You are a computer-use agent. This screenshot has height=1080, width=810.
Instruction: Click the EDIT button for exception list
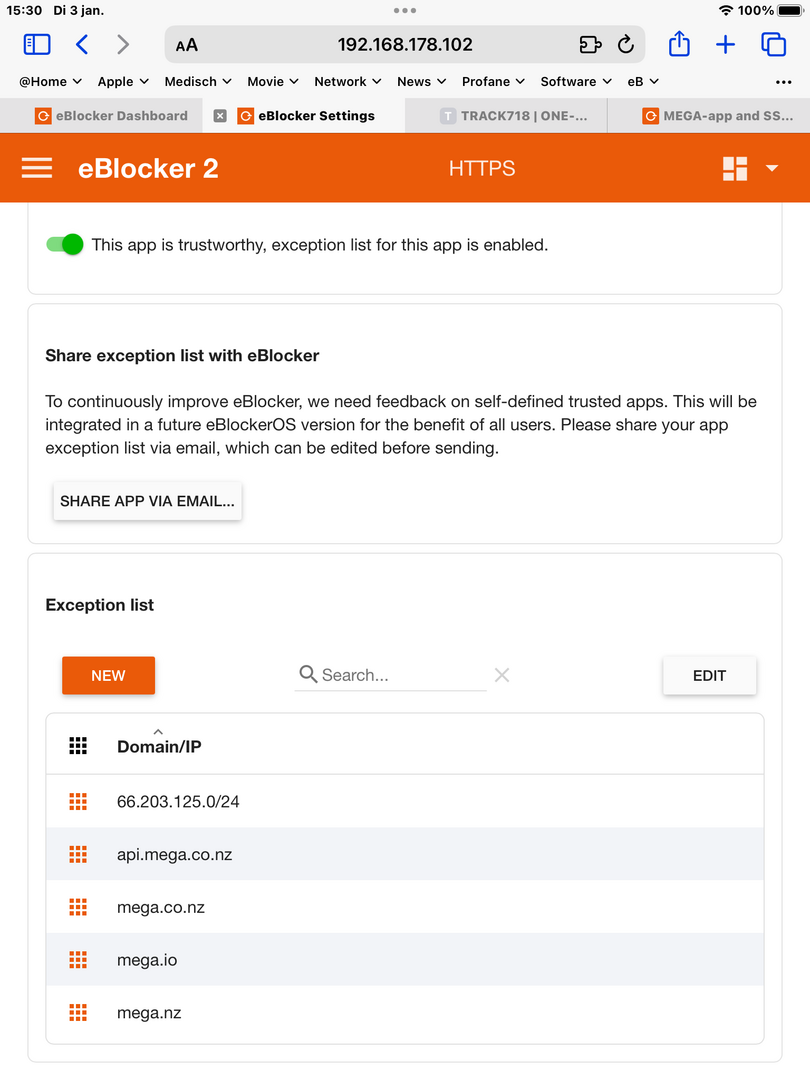tap(709, 676)
